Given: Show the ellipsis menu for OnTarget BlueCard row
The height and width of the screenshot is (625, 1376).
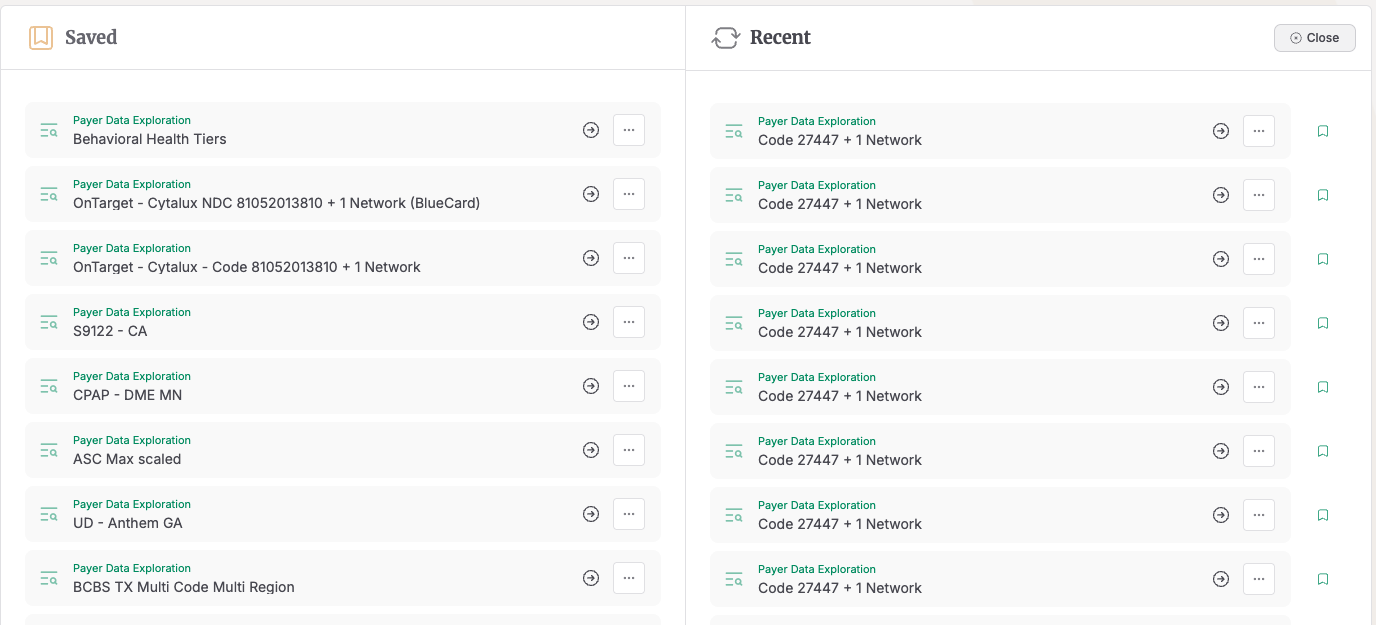Looking at the screenshot, I should 629,194.
